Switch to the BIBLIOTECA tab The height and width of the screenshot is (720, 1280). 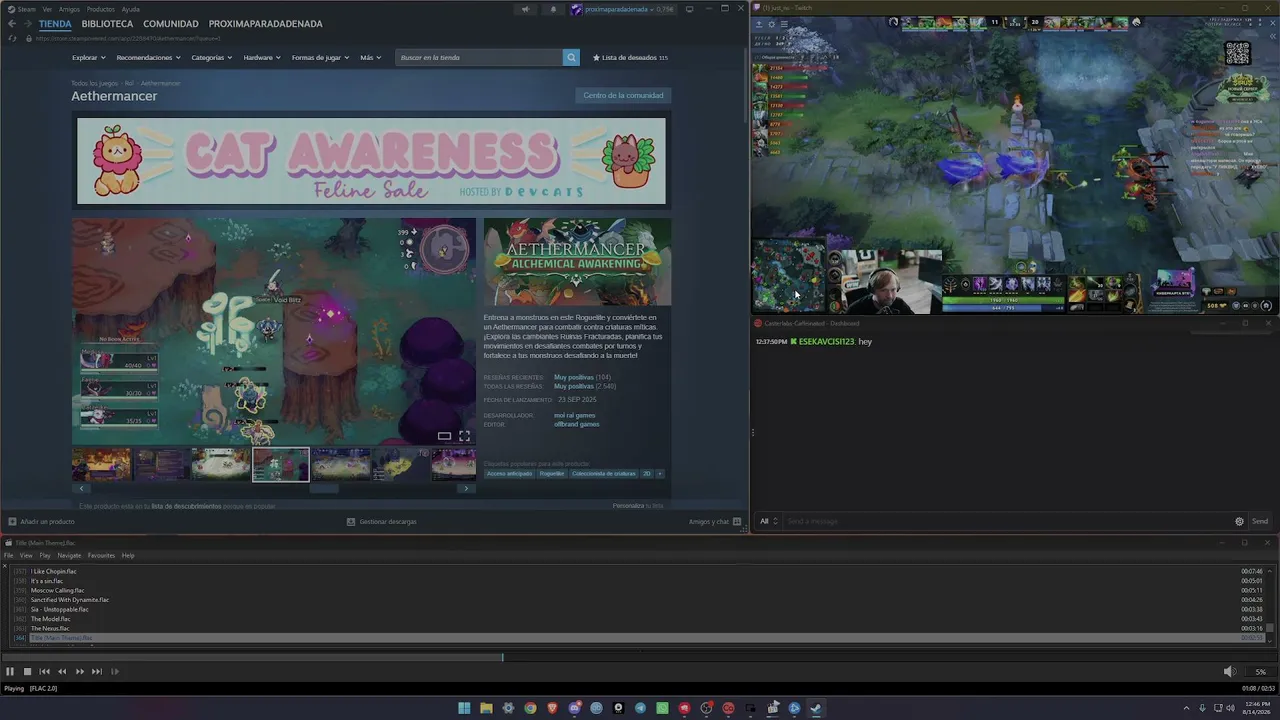107,24
